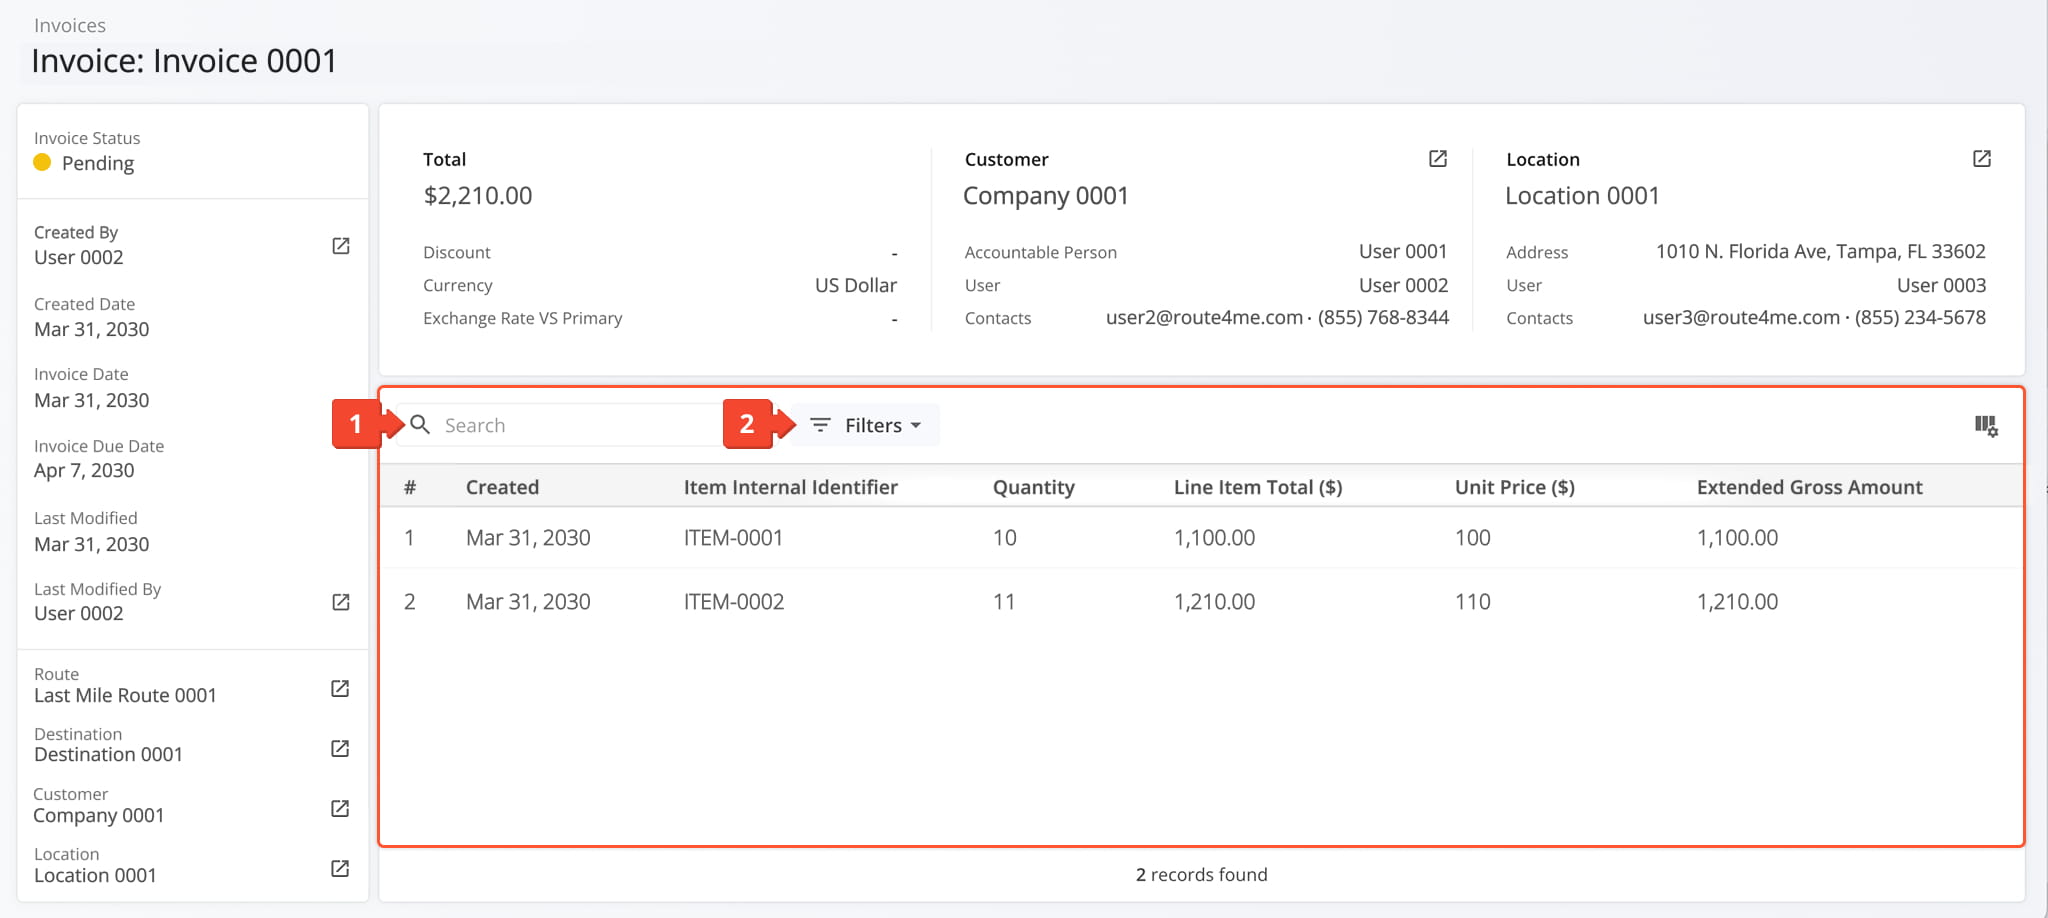Open Last Modified By user link icon

tap(340, 602)
